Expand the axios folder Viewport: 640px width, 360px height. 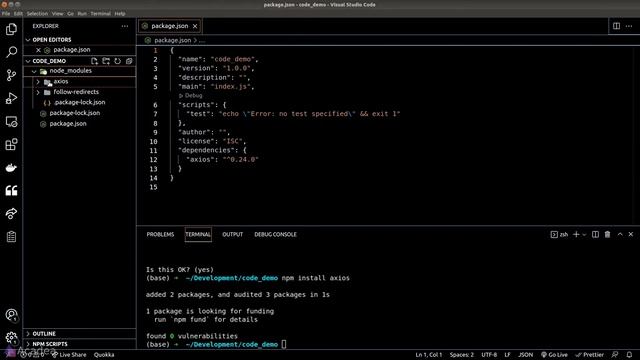38,82
